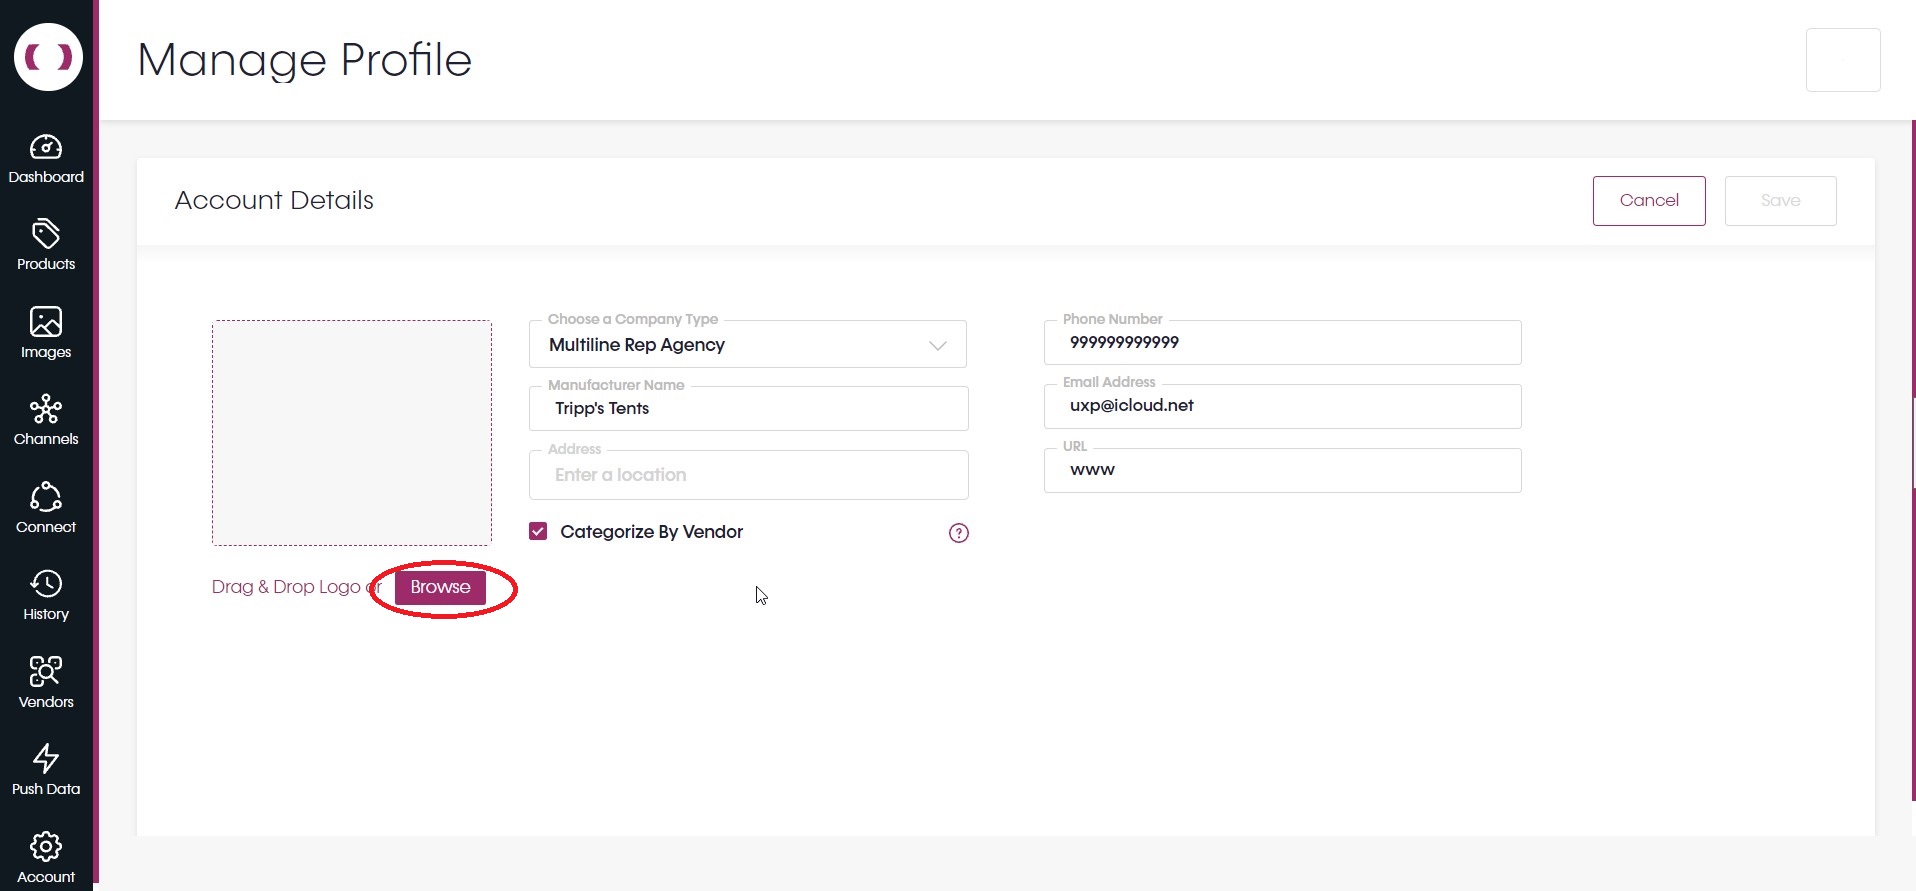Click the blank button beside Manage Profile header
The width and height of the screenshot is (1916, 891).
pos(1843,60)
